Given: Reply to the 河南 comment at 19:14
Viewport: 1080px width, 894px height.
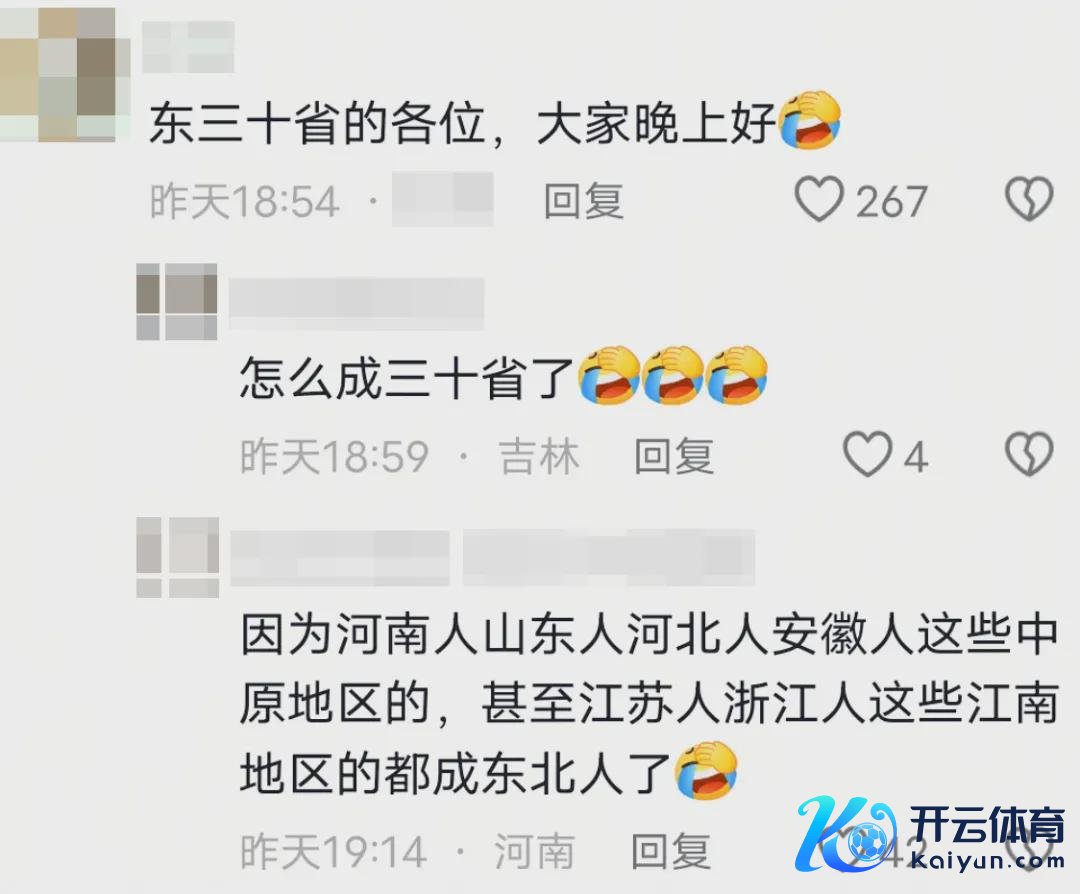Looking at the screenshot, I should [671, 851].
